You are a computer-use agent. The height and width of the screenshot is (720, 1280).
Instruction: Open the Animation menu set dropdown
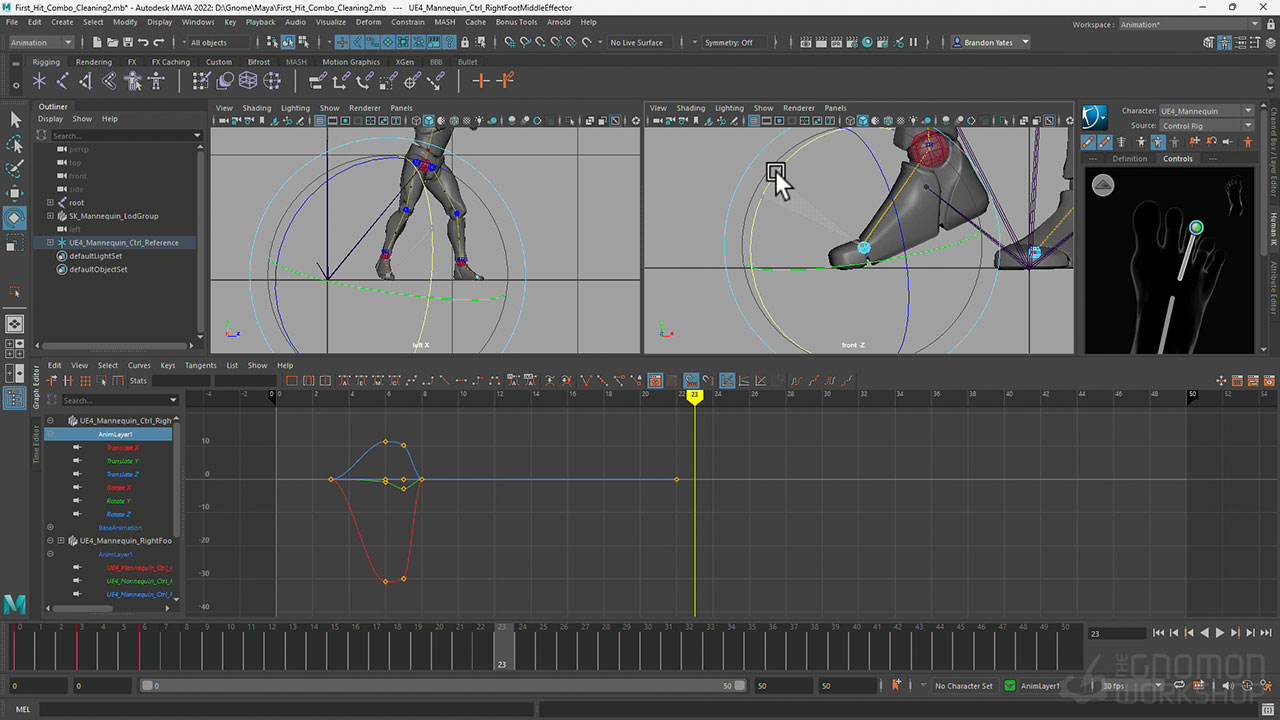pos(41,42)
